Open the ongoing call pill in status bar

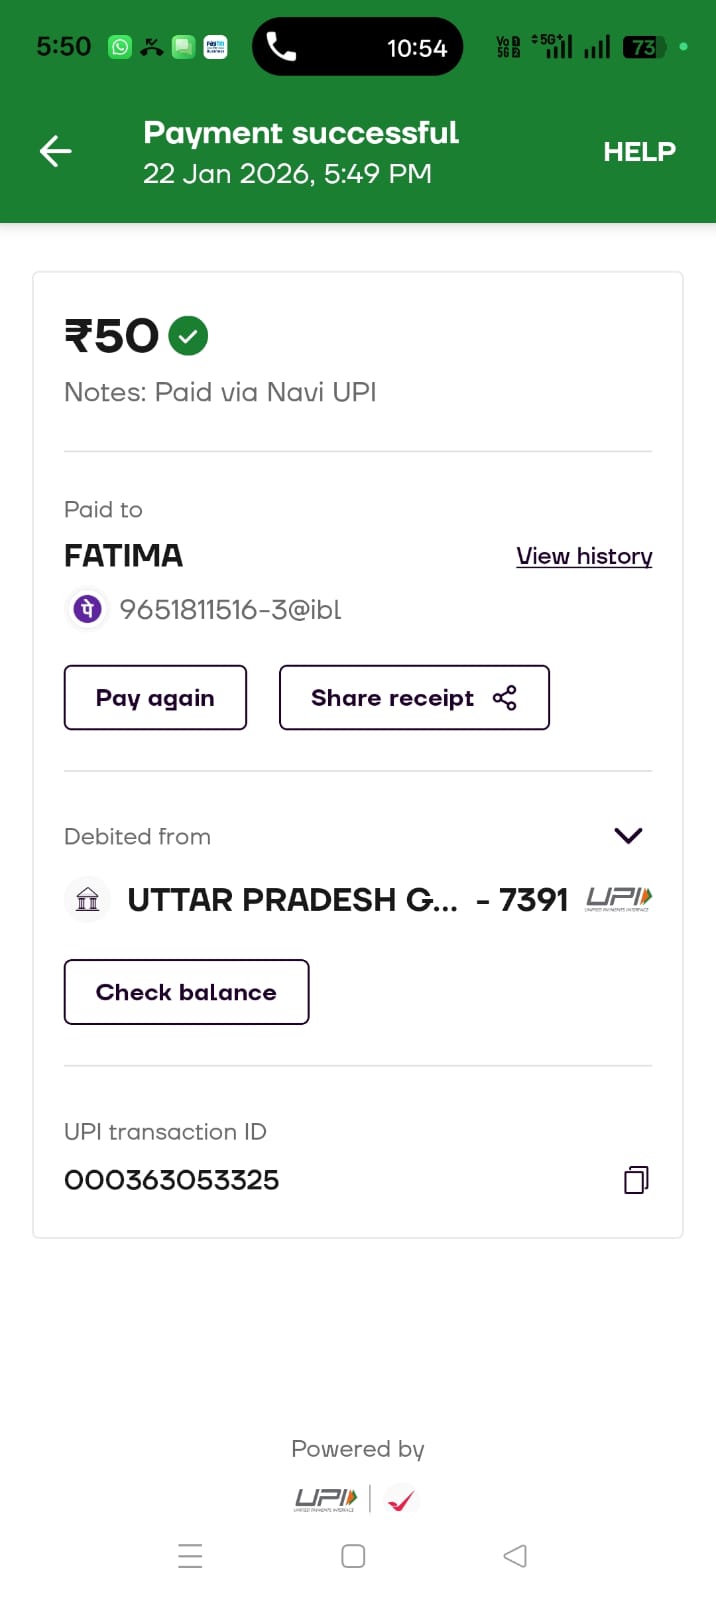pyautogui.click(x=357, y=47)
